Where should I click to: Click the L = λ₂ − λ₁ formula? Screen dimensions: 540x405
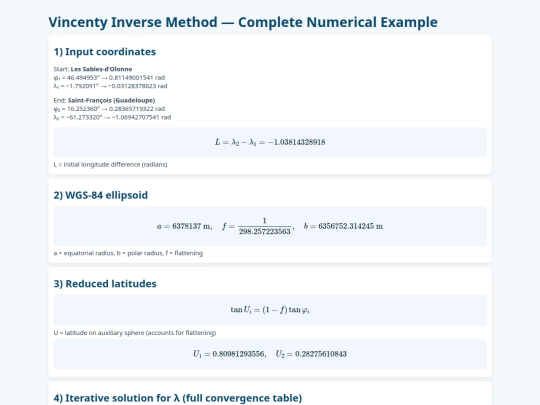coord(270,142)
